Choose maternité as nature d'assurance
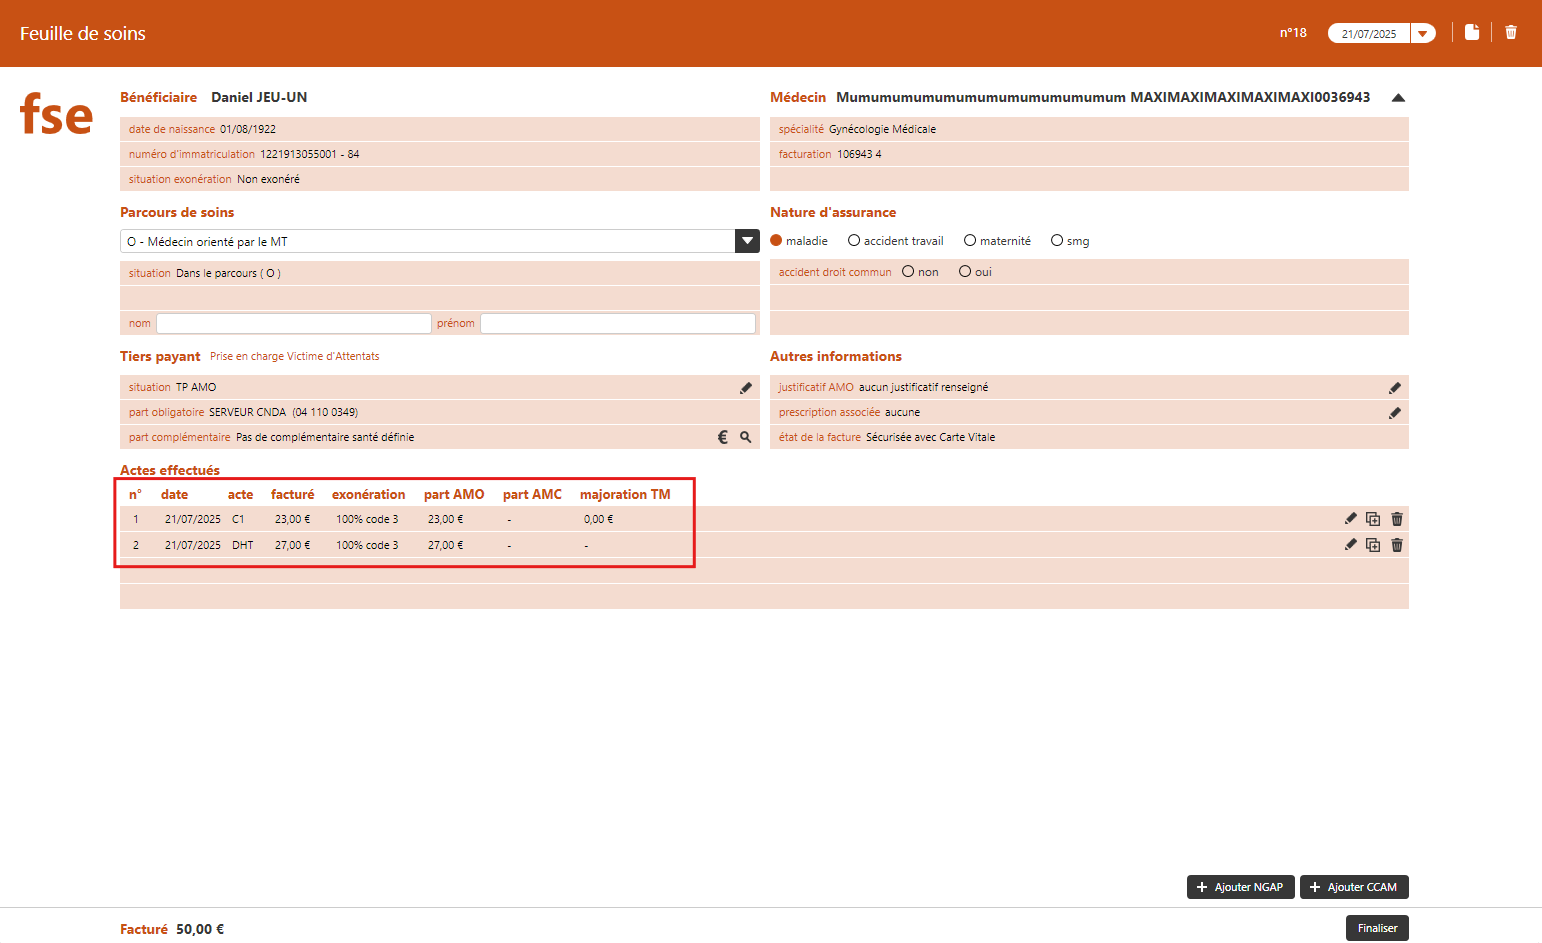 click(970, 241)
